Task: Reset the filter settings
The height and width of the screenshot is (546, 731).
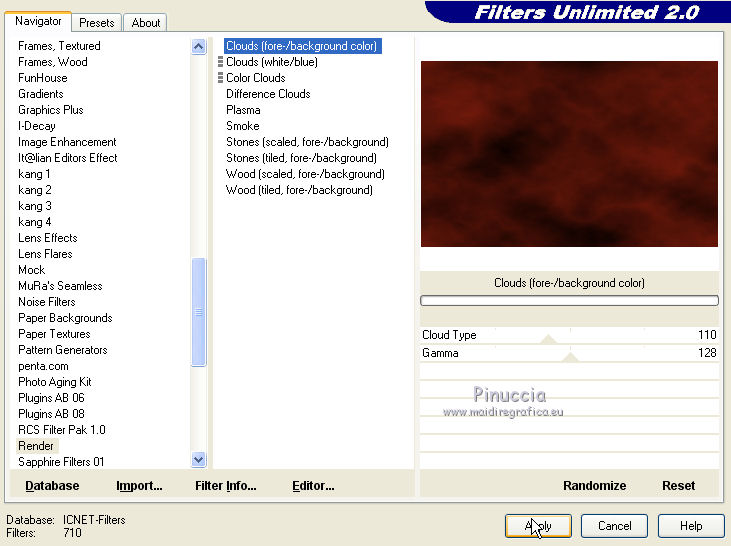Action: click(x=678, y=485)
